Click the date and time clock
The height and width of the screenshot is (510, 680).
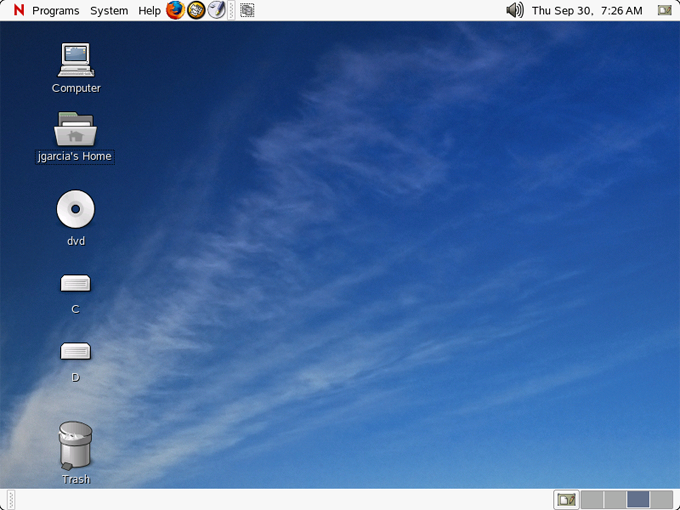click(x=587, y=10)
